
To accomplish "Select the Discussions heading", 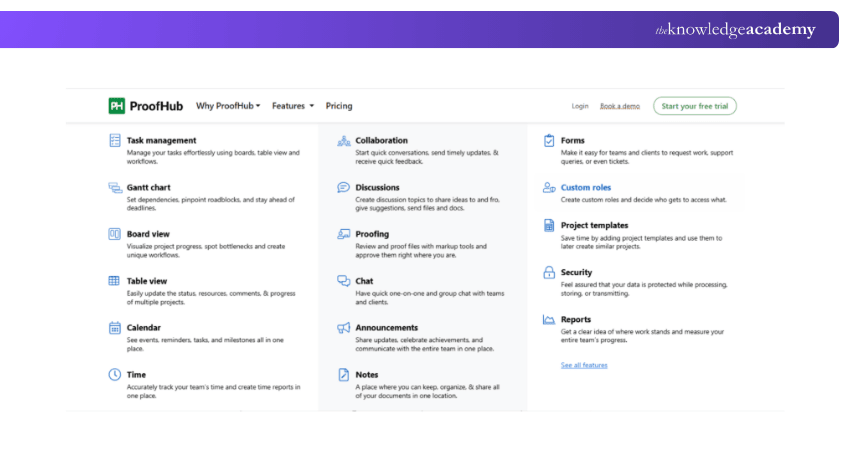I will tap(377, 188).
